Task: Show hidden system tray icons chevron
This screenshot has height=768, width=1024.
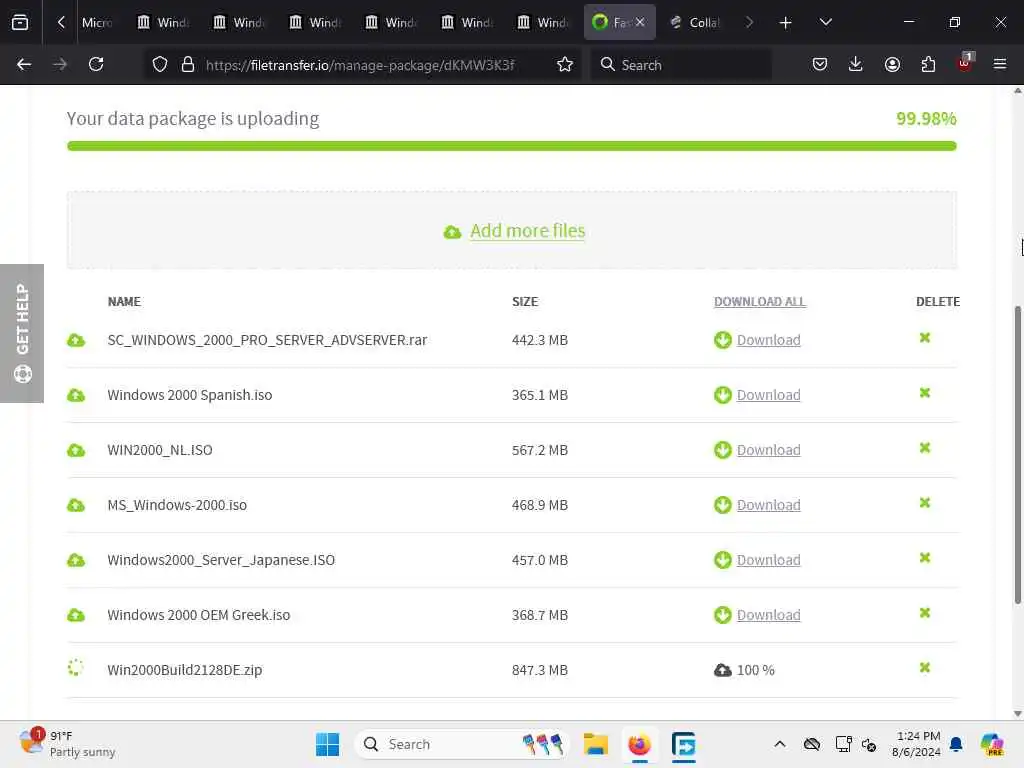Action: coord(780,744)
